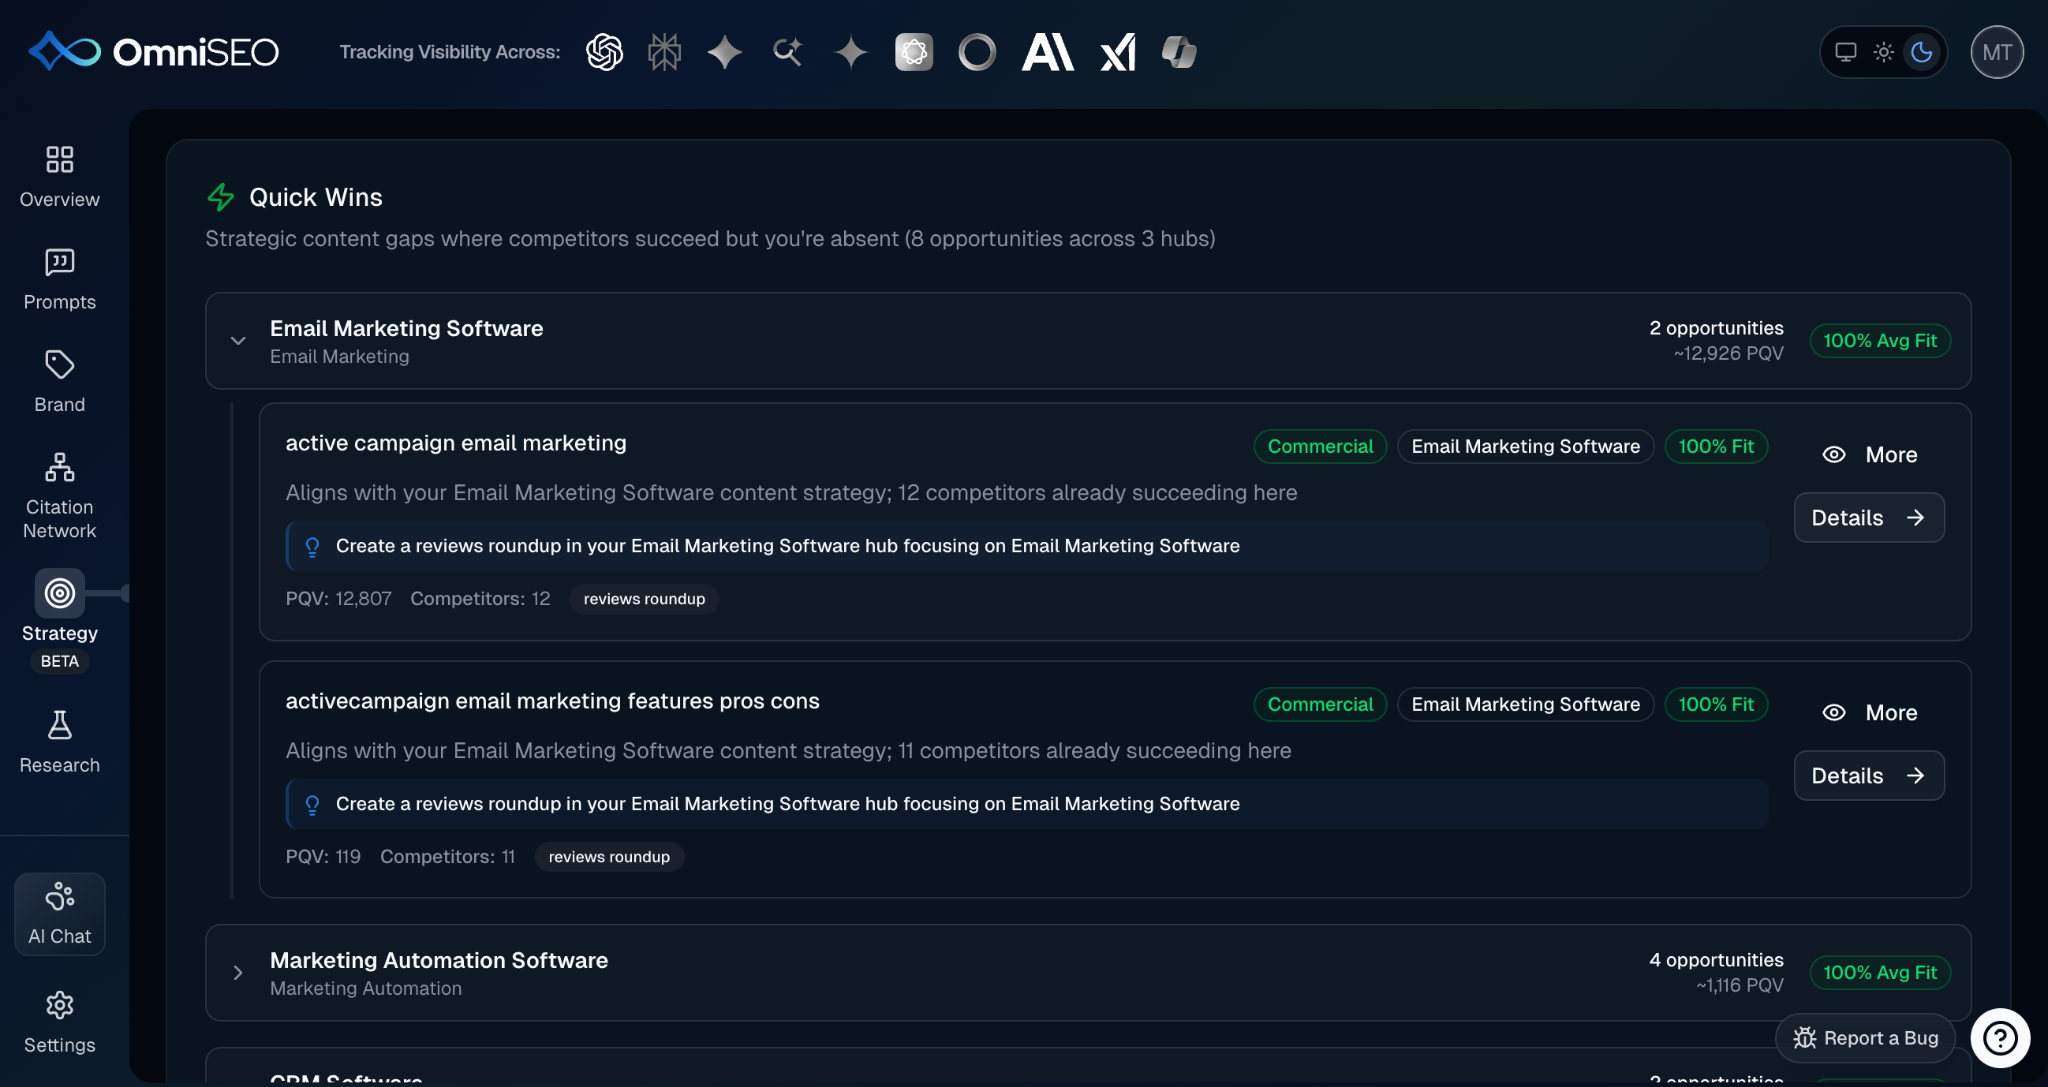
Task: Open Brand section in sidebar
Action: 60,382
